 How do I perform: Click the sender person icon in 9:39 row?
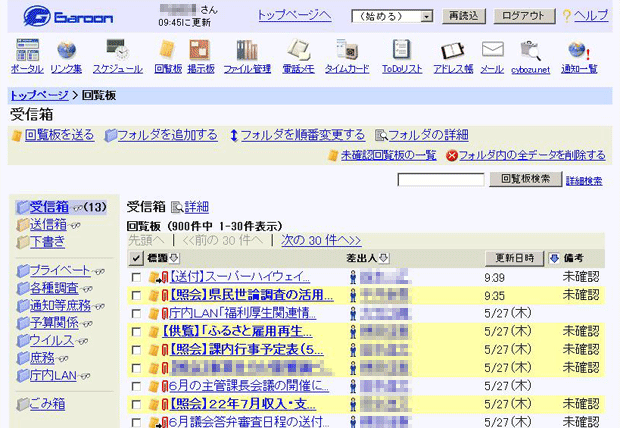[x=353, y=277]
